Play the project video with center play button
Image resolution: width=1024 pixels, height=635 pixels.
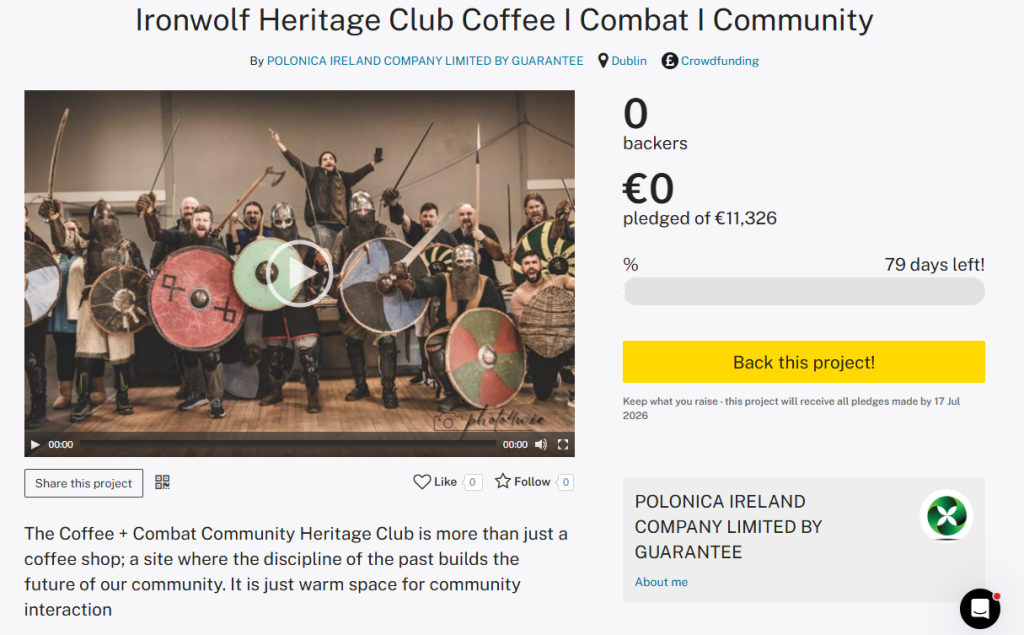pos(299,273)
